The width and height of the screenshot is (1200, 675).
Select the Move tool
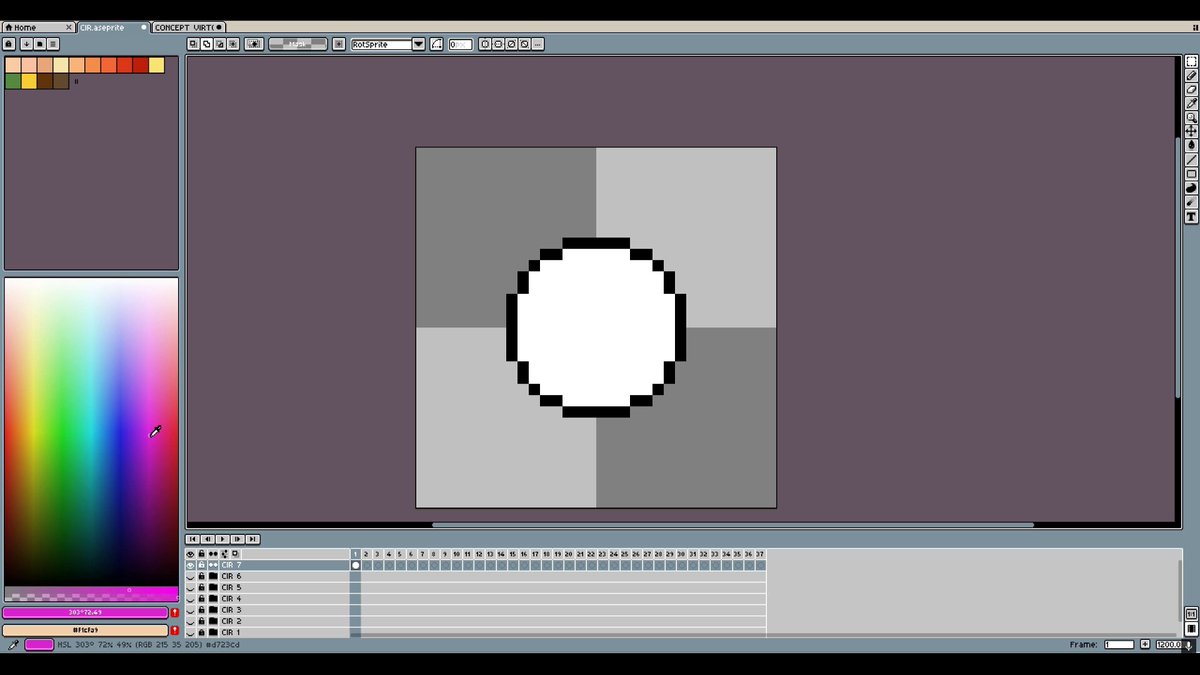point(1191,131)
